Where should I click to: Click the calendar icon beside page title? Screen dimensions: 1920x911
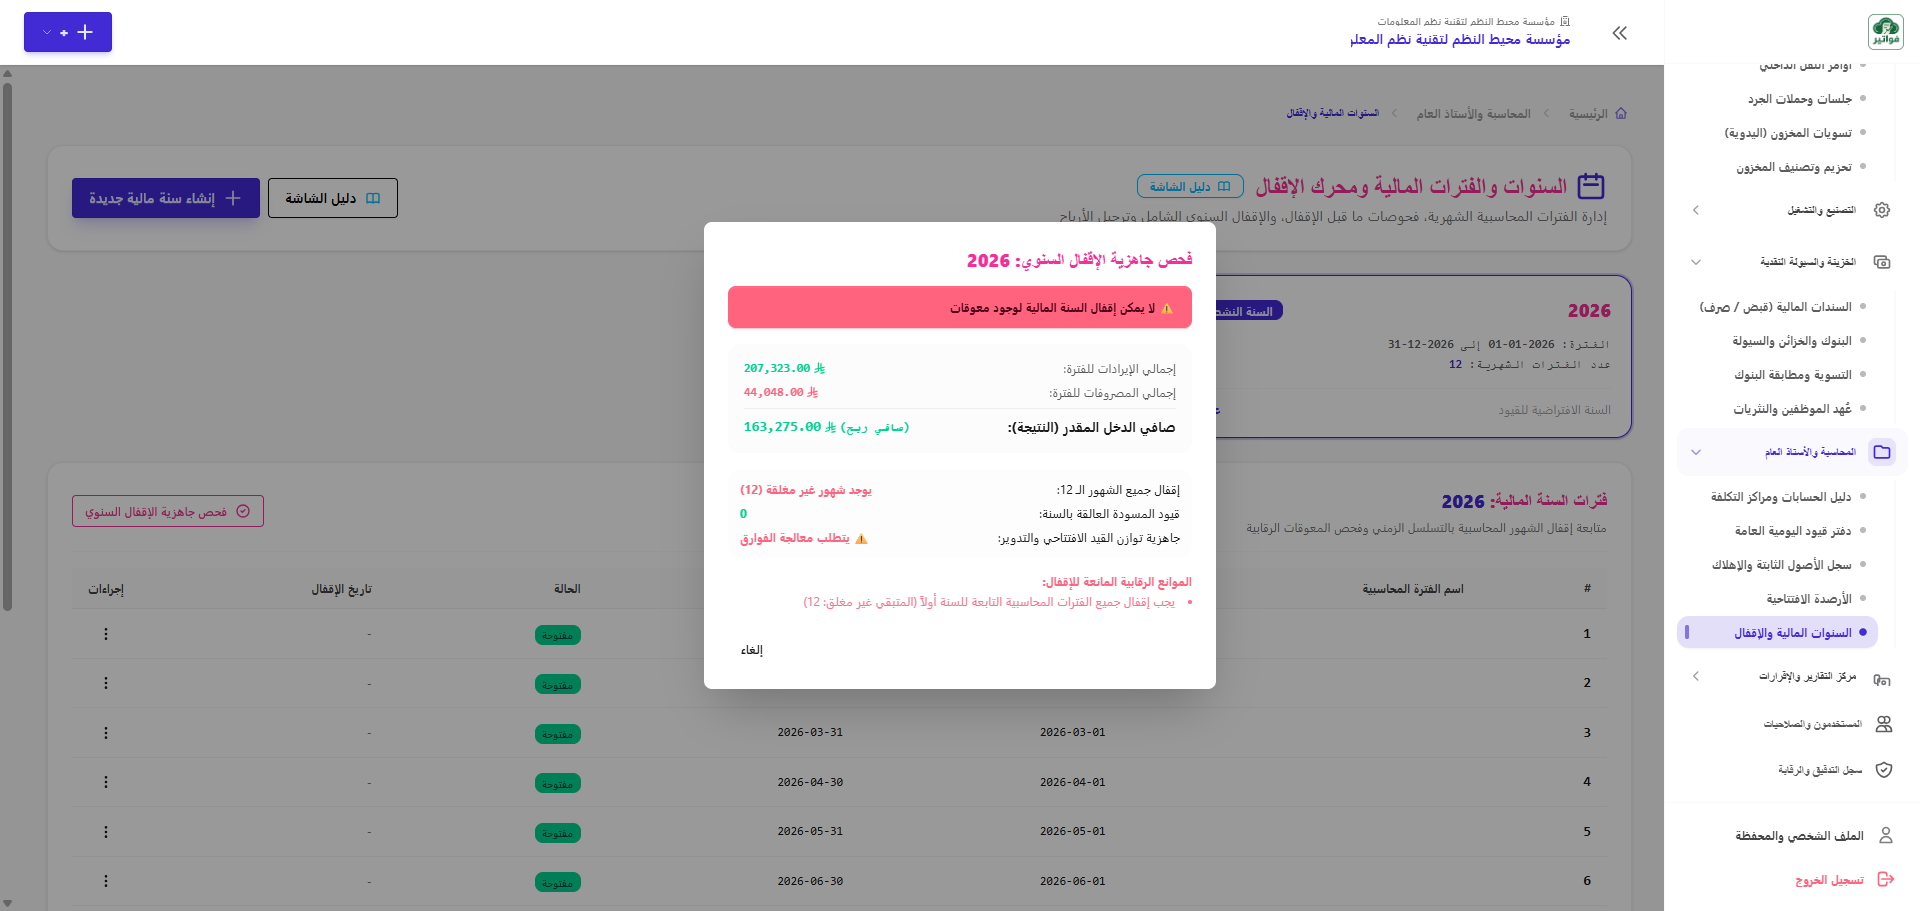pos(1591,186)
